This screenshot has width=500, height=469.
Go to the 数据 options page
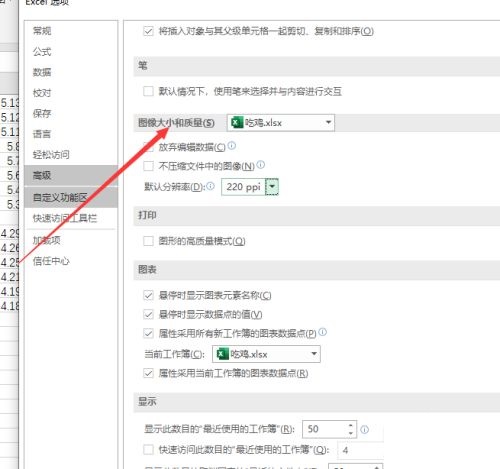[x=42, y=72]
